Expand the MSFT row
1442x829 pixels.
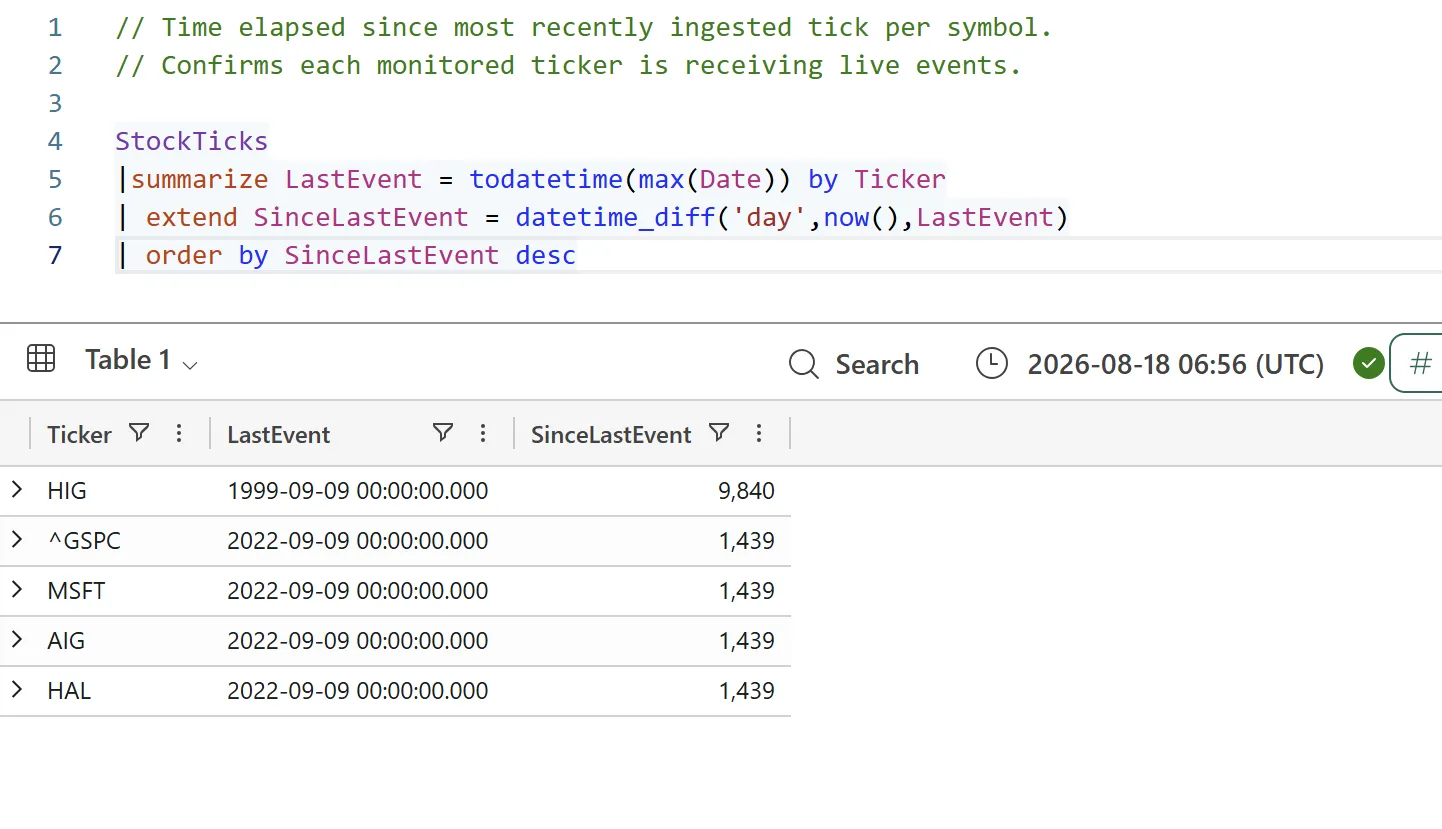(16, 590)
